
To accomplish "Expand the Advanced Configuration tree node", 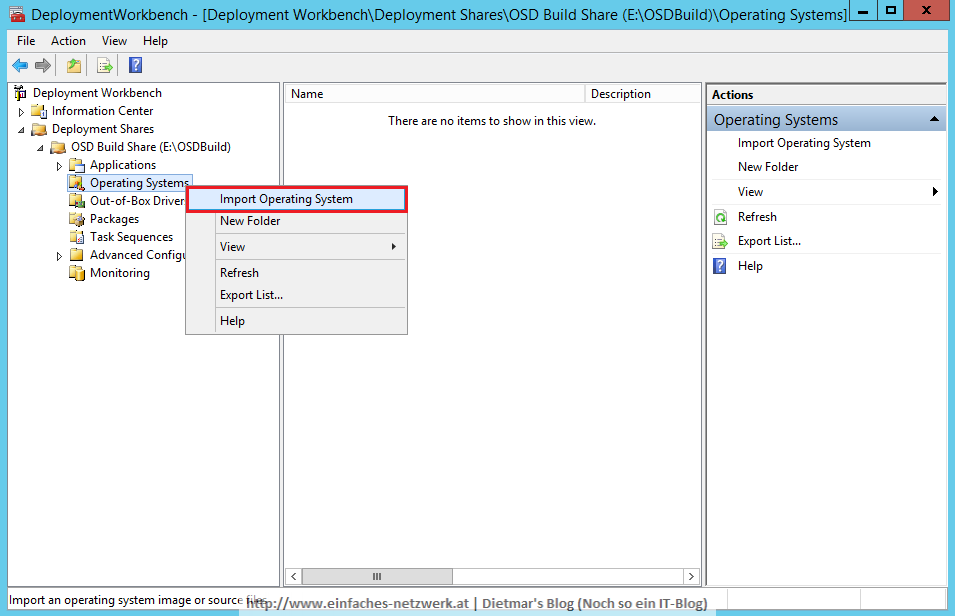I will (59, 256).
